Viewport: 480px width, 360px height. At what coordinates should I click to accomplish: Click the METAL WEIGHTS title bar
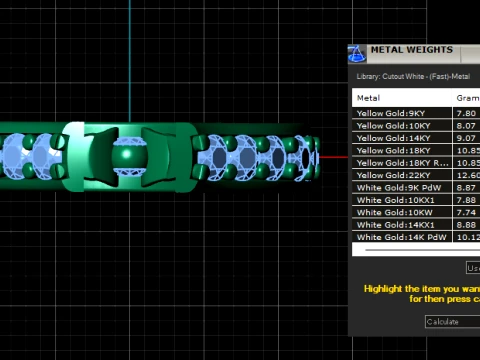point(414,53)
